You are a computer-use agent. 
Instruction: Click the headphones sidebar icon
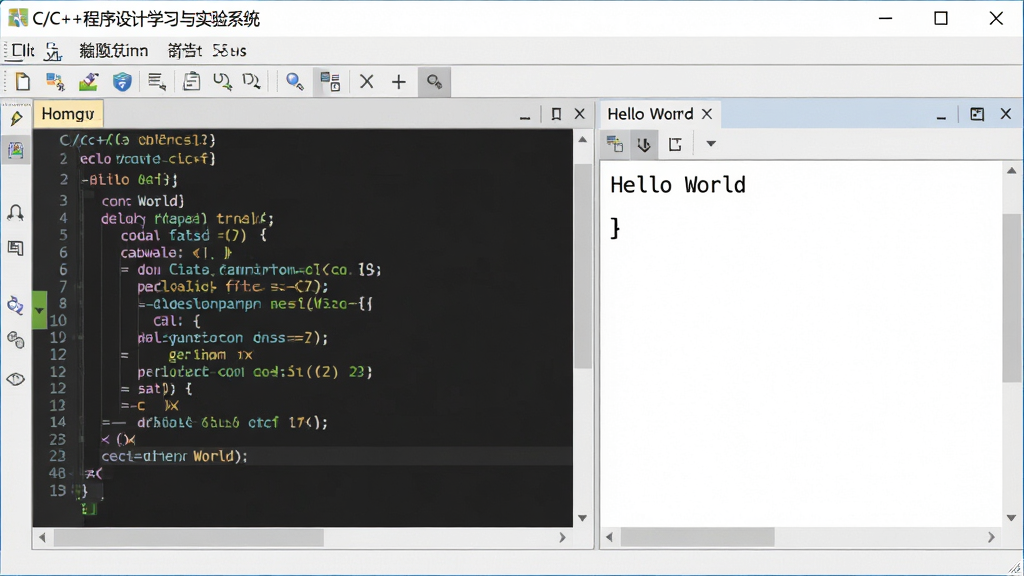(x=16, y=213)
